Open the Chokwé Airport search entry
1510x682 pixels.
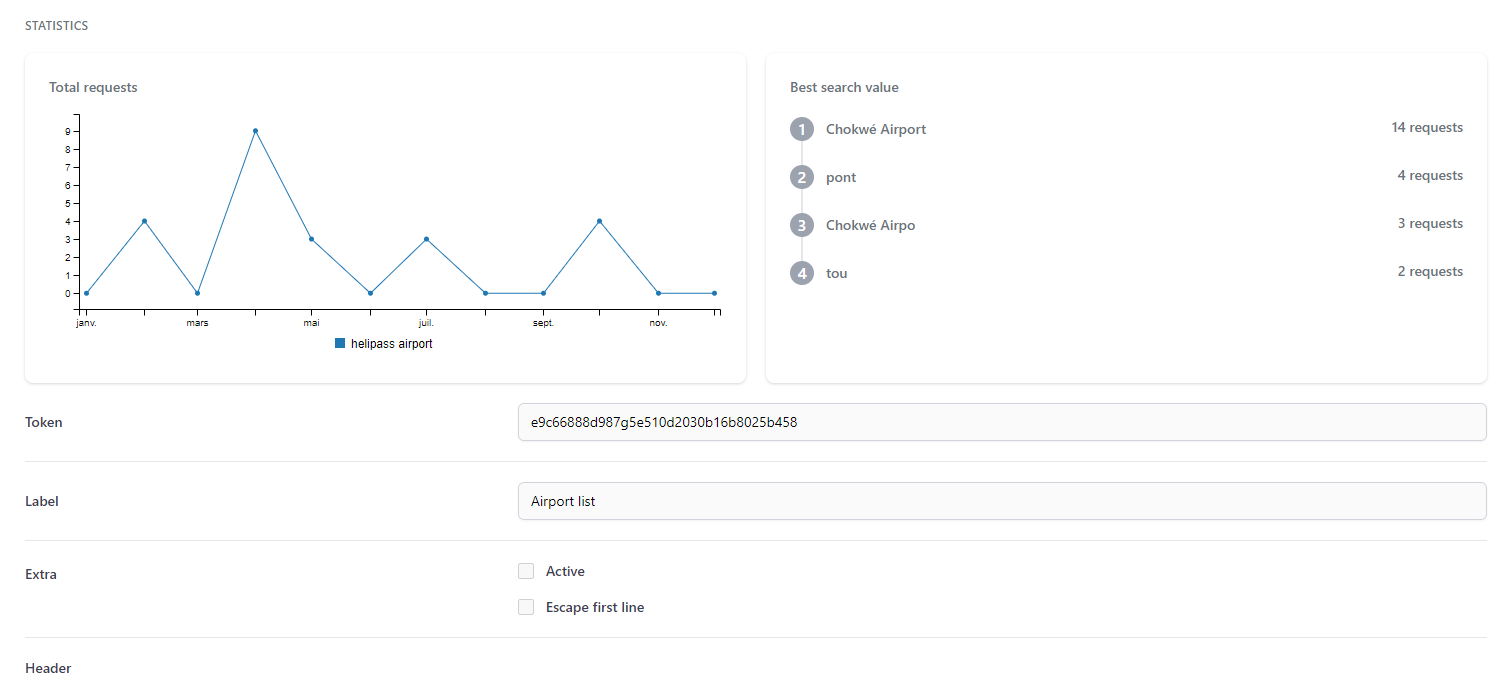(x=875, y=129)
